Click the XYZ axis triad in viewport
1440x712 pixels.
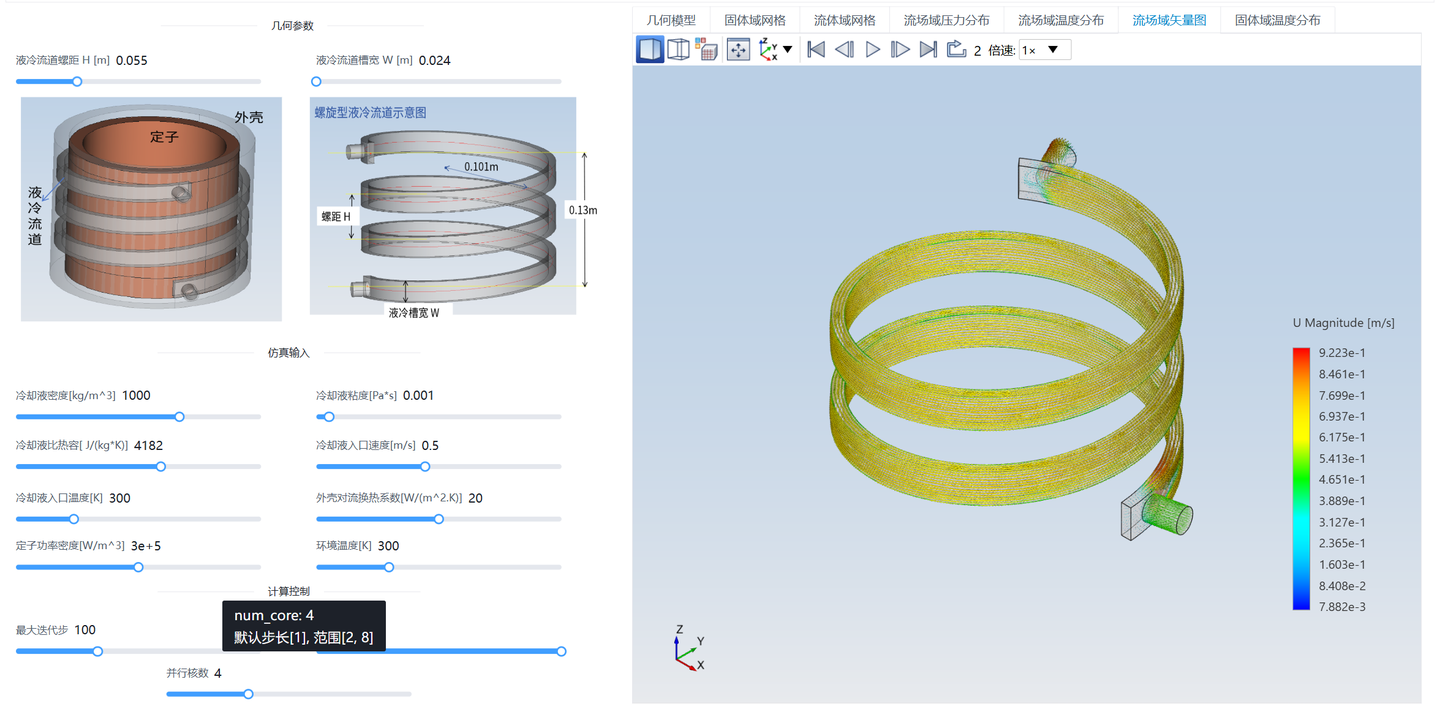[688, 647]
